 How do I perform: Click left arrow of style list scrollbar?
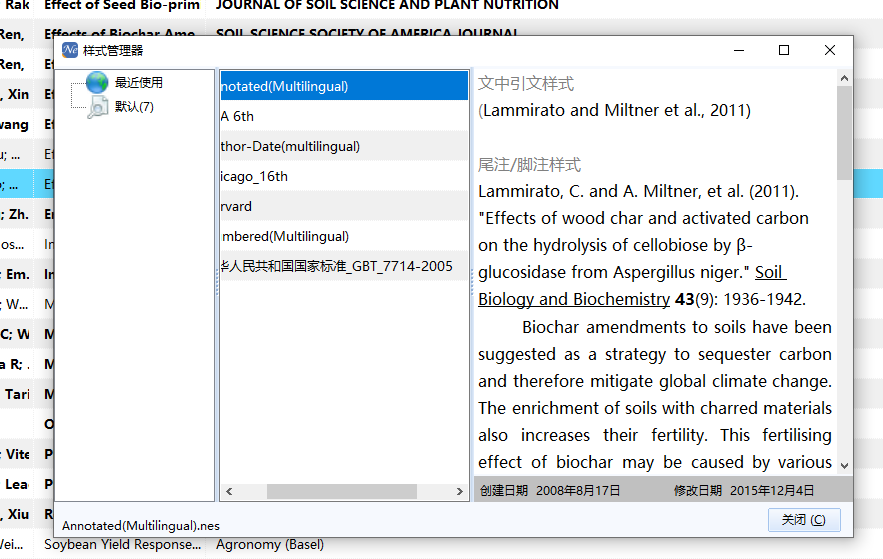pyautogui.click(x=229, y=491)
